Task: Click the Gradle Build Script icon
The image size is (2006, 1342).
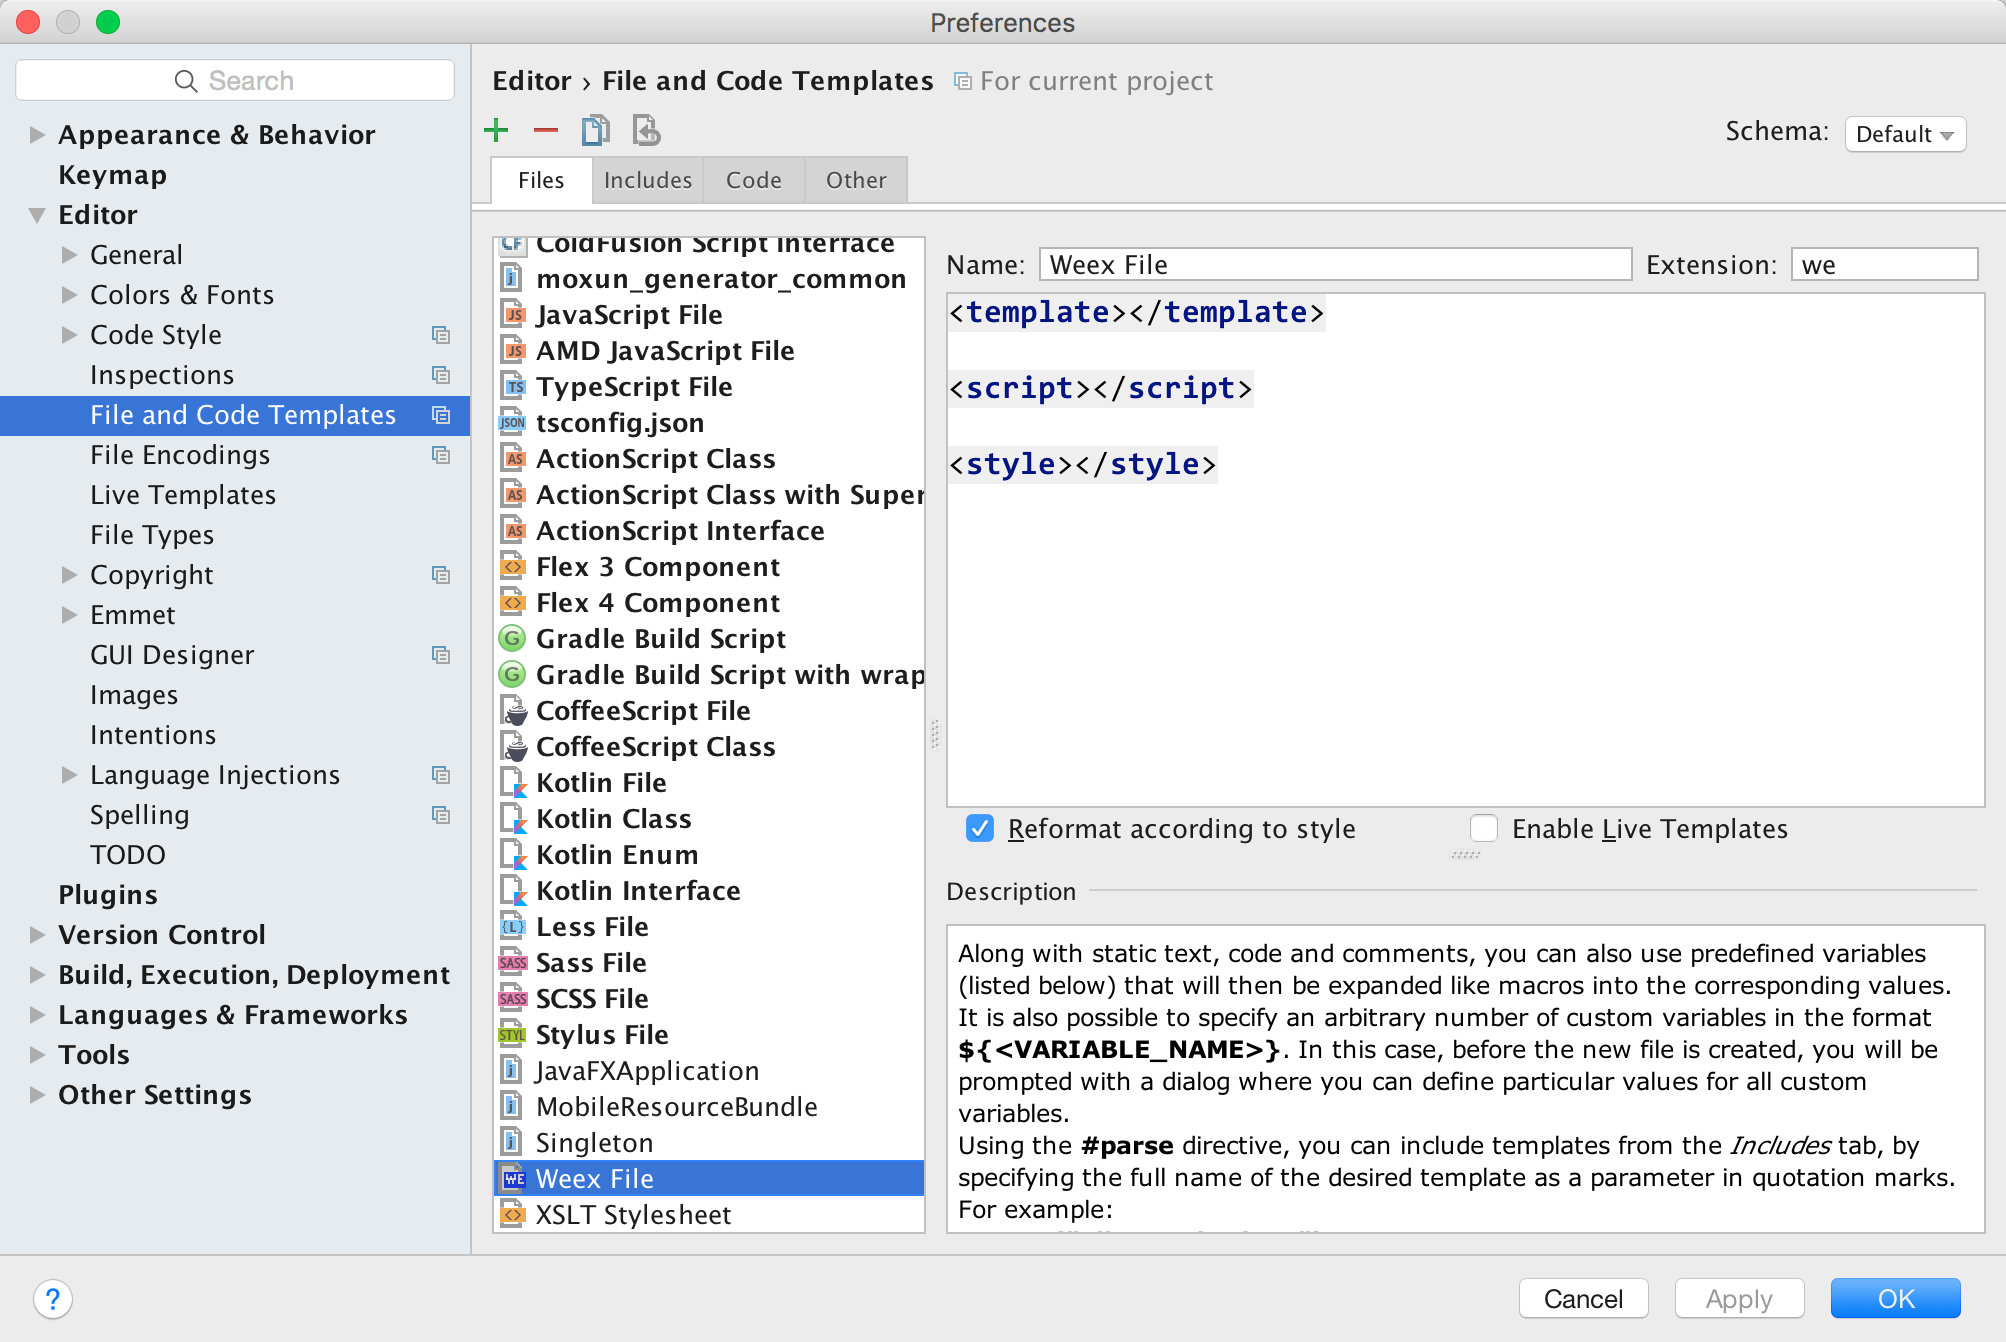Action: (x=509, y=640)
